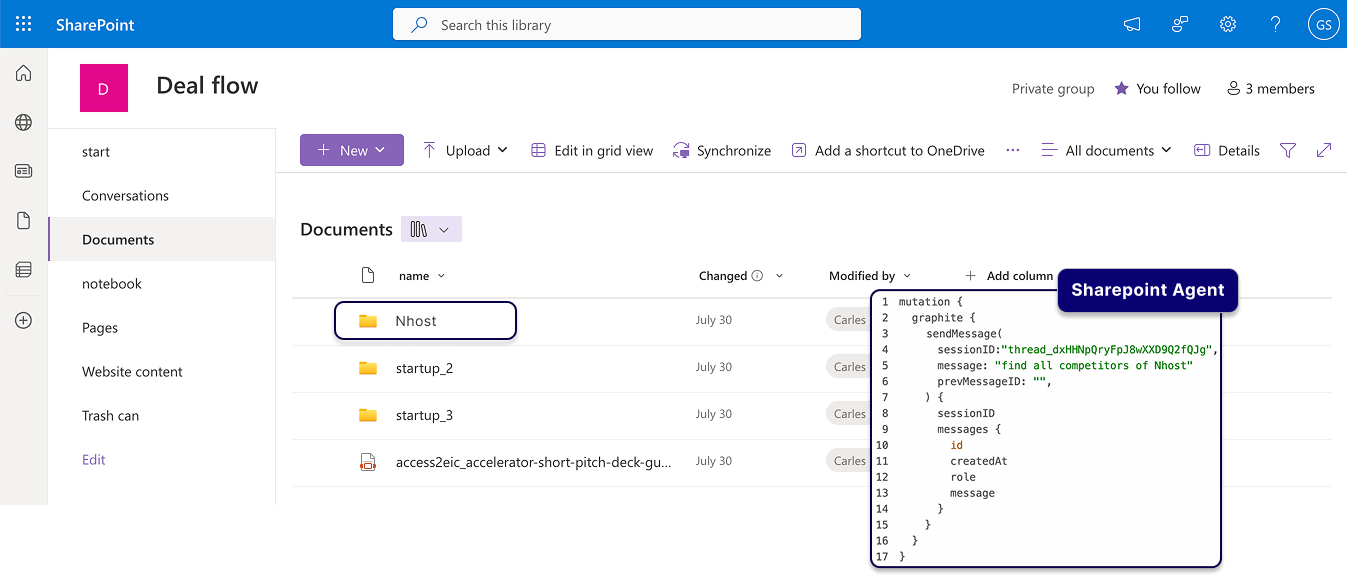1347x577 pixels.
Task: Click Add column
Action: 1009,276
